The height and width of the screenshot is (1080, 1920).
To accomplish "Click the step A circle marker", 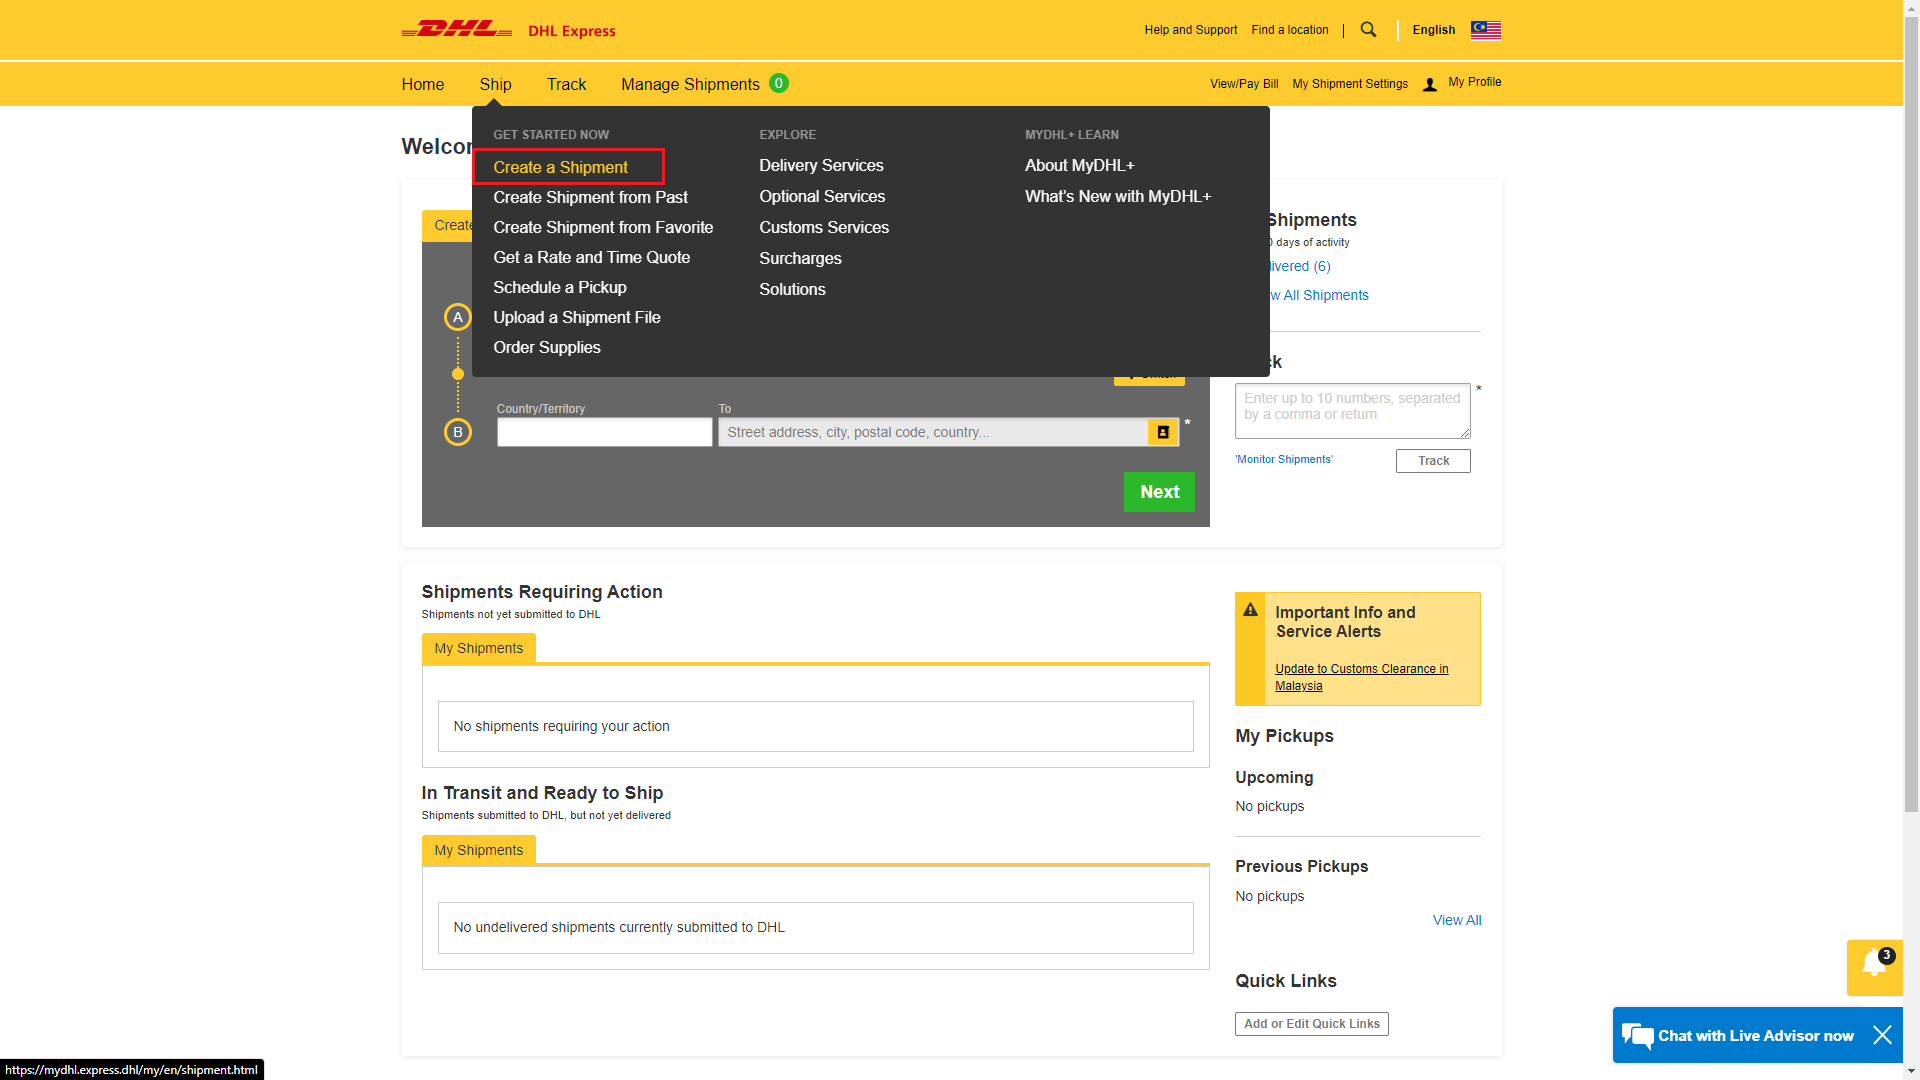I will (458, 317).
